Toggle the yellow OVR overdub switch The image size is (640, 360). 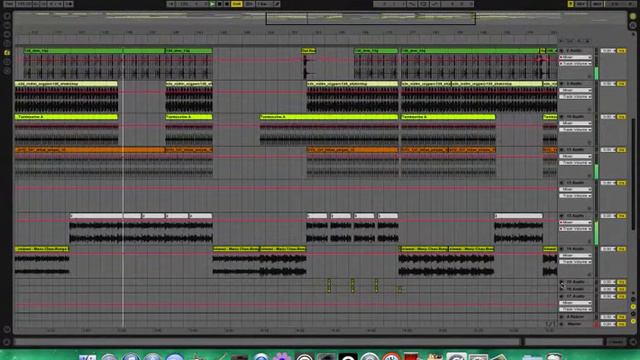click(237, 4)
